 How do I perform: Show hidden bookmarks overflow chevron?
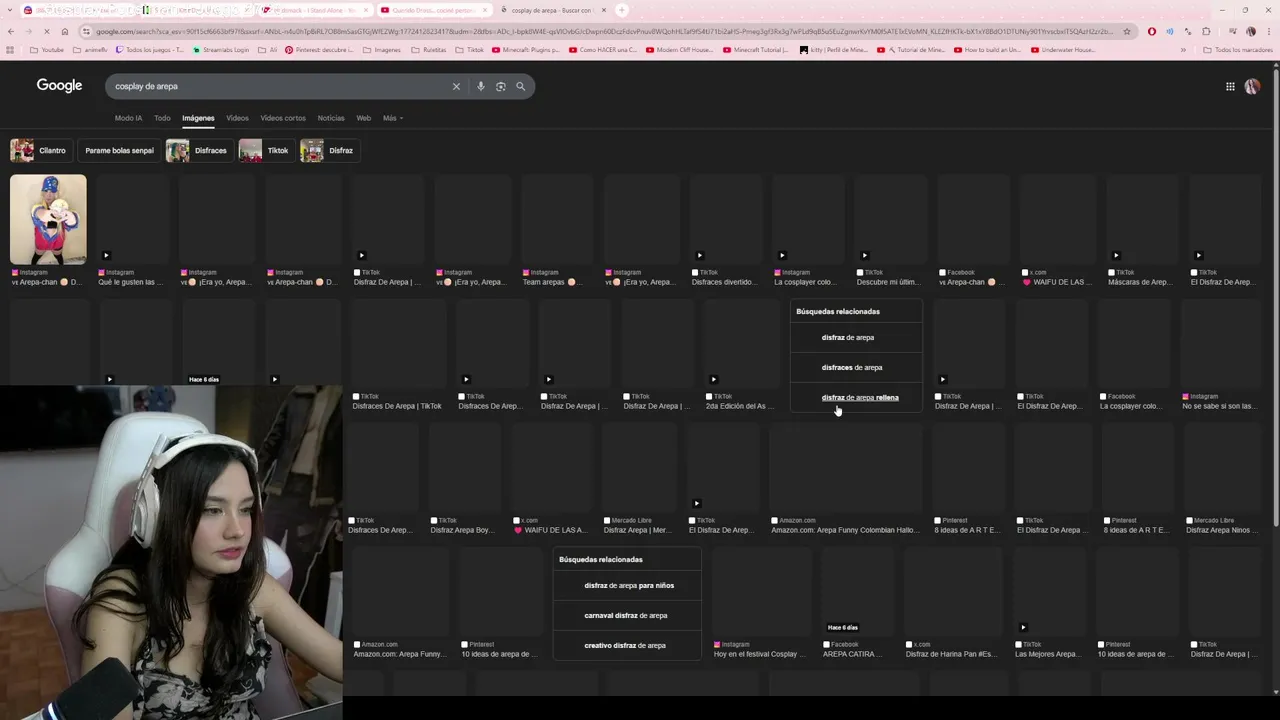click(x=1183, y=50)
